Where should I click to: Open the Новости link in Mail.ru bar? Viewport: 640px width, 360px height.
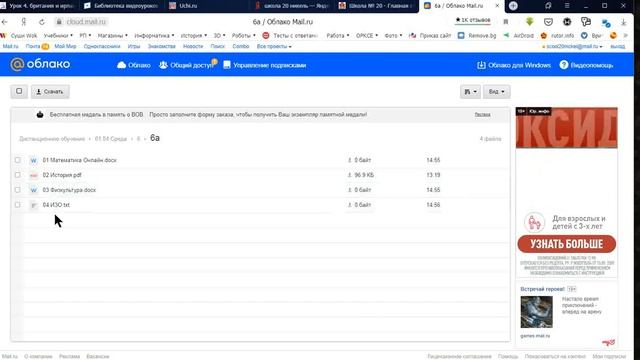[193, 47]
